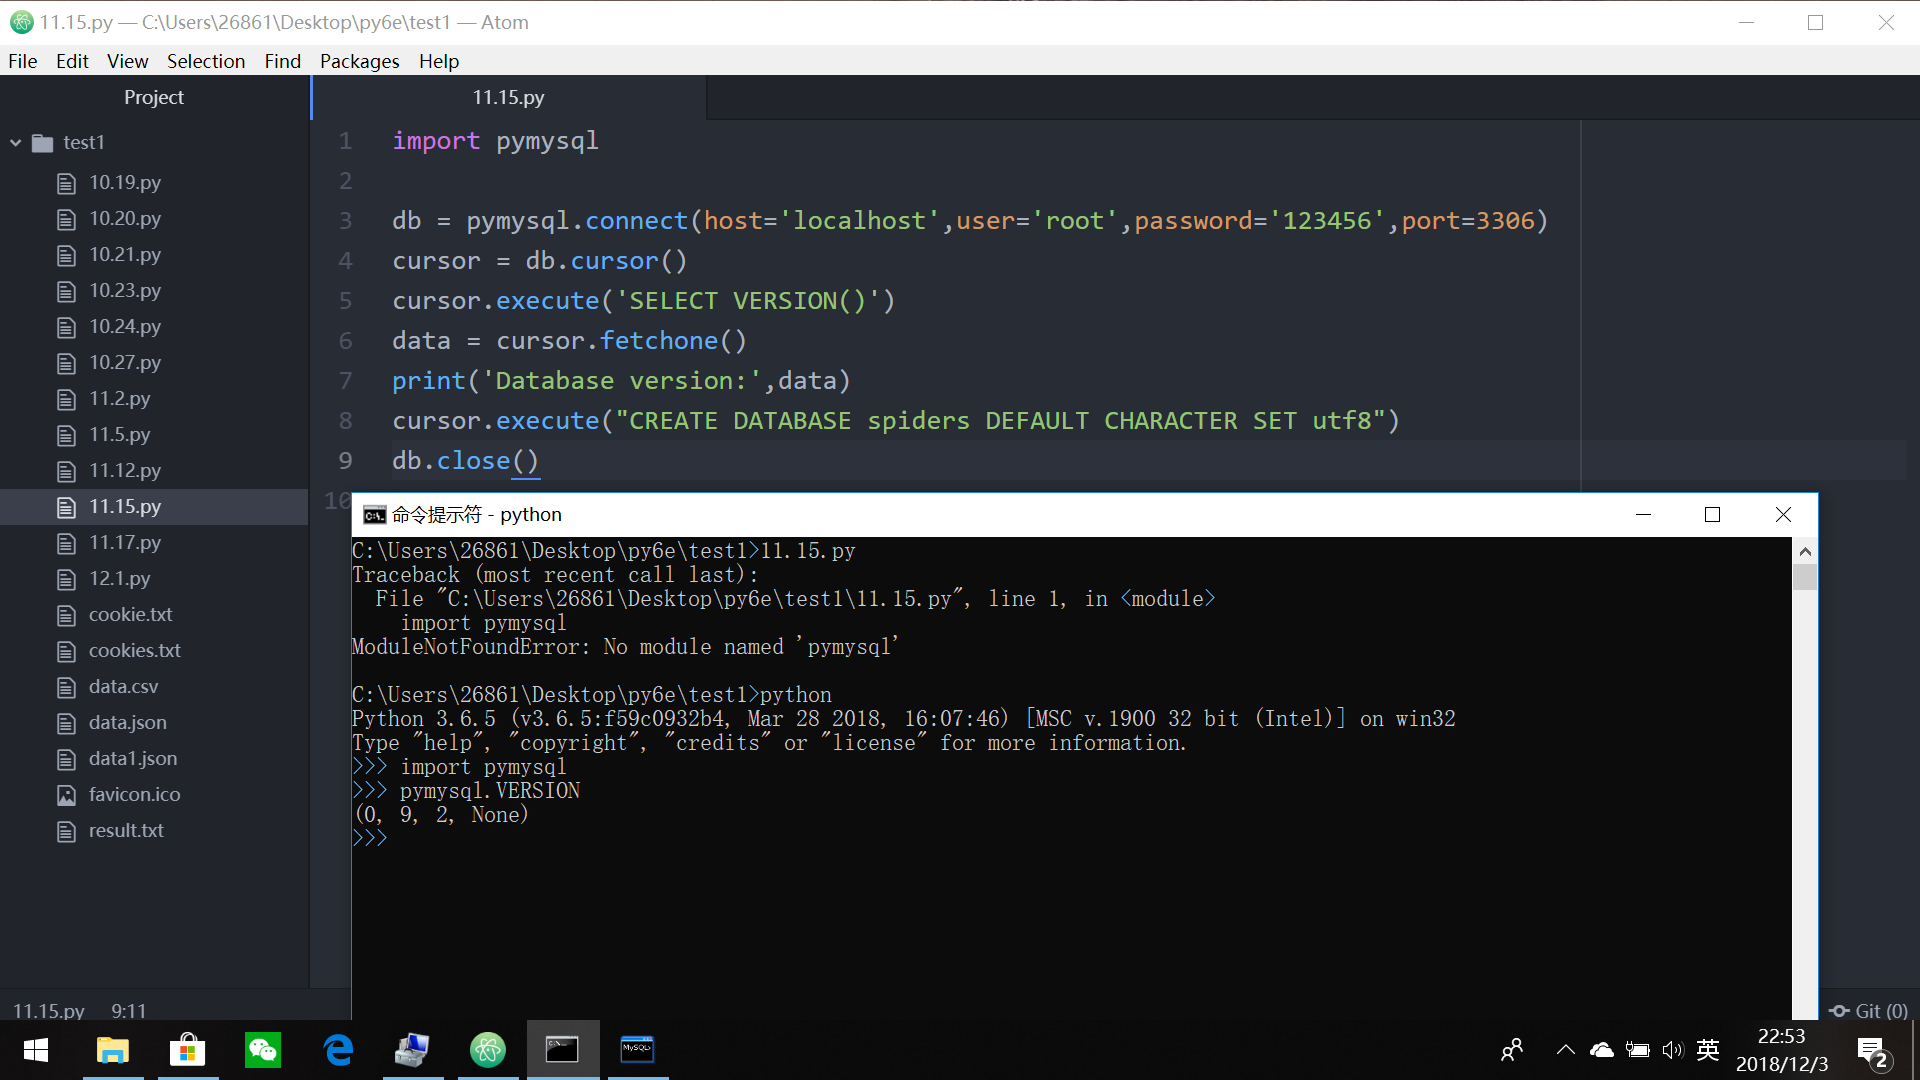Open 10.19.py in the tree
This screenshot has height=1080, width=1920.
(x=125, y=182)
